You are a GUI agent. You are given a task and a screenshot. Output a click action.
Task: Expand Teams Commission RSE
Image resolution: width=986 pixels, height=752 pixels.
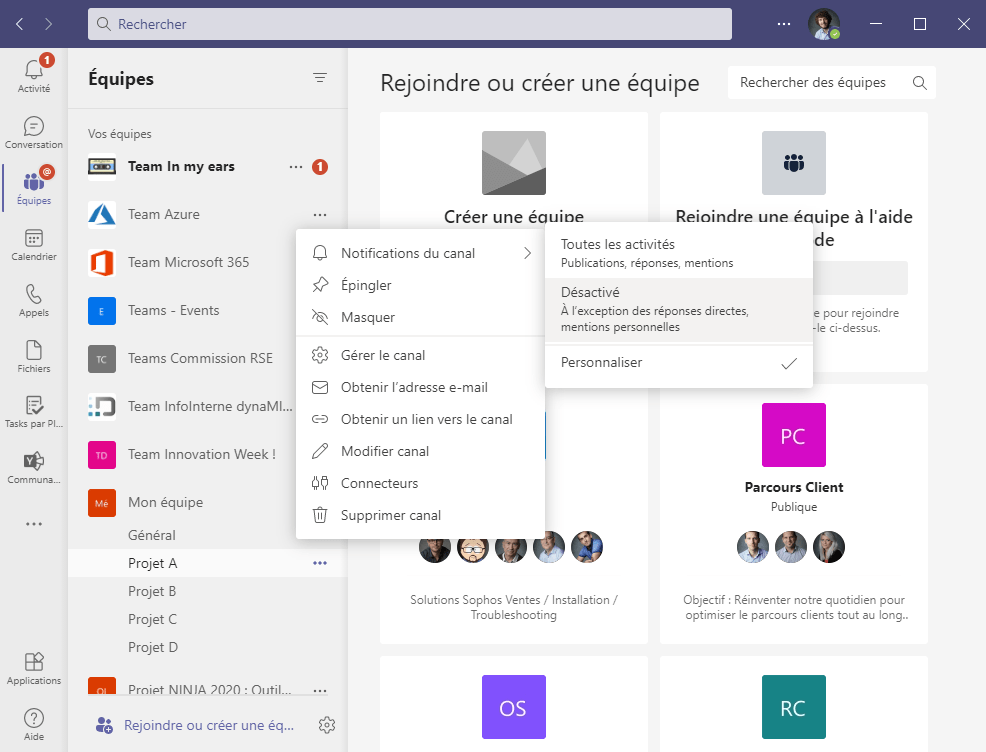tap(201, 358)
